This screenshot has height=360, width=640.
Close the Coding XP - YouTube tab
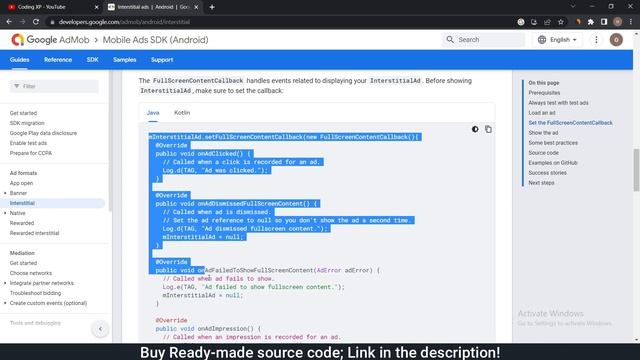(97, 7)
